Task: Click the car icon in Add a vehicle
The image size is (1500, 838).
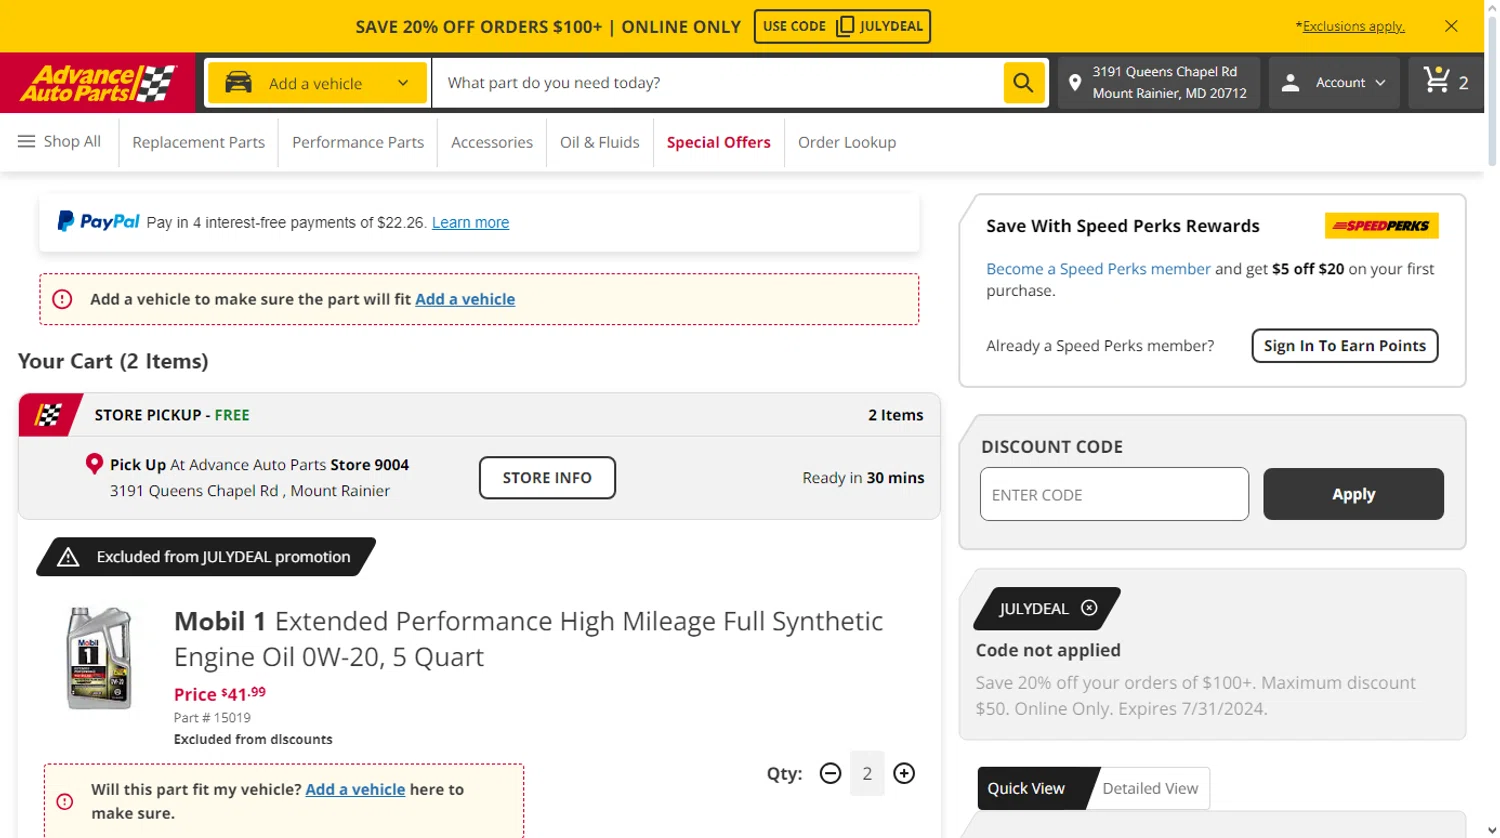Action: (x=238, y=83)
